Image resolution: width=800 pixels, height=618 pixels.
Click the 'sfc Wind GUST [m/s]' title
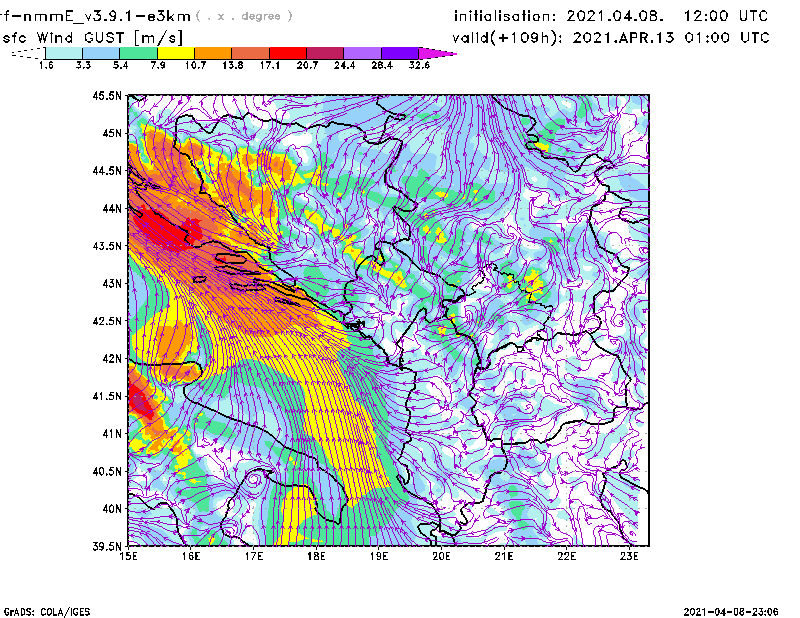point(92,38)
